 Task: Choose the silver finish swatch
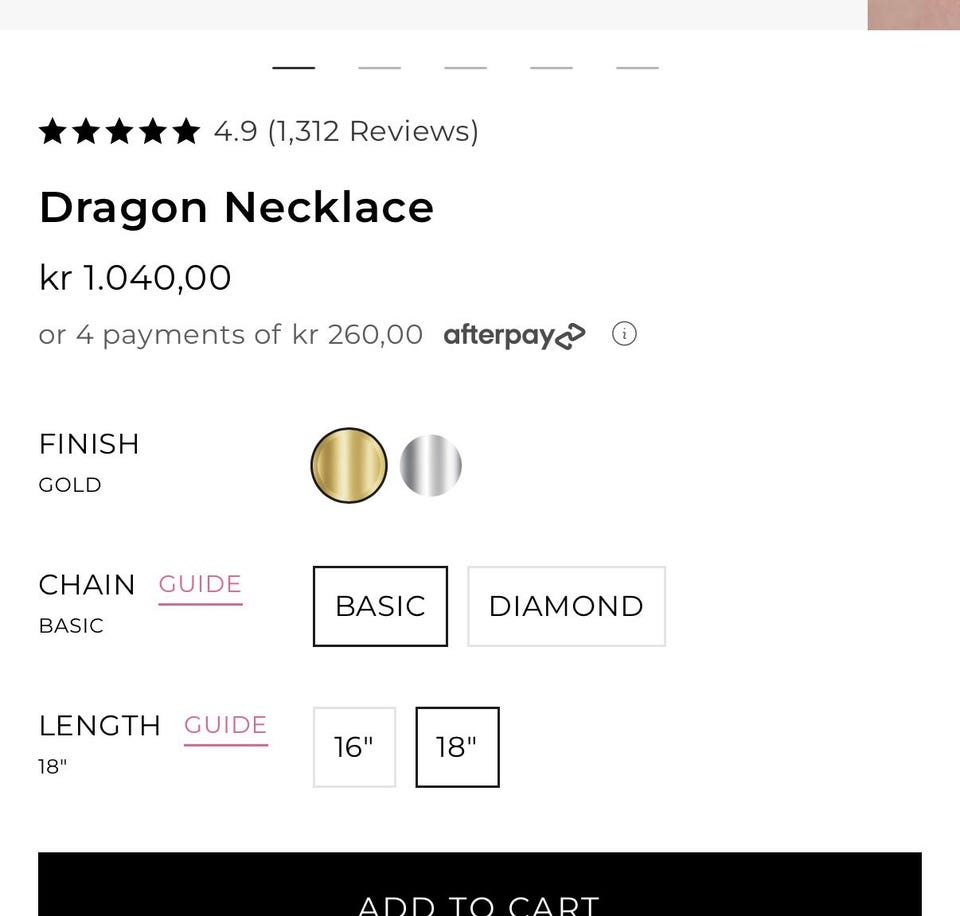tap(431, 466)
